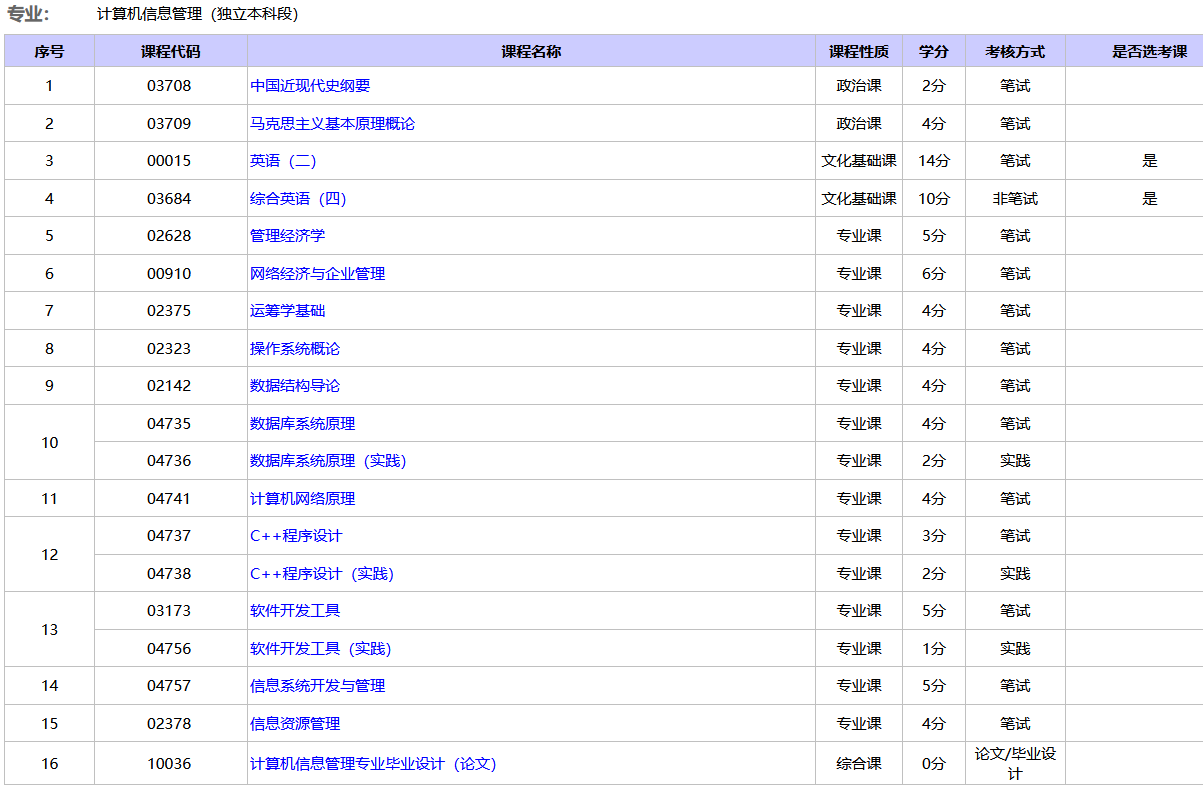This screenshot has width=1203, height=789.
Task: Select course code 04735
Action: tap(169, 424)
